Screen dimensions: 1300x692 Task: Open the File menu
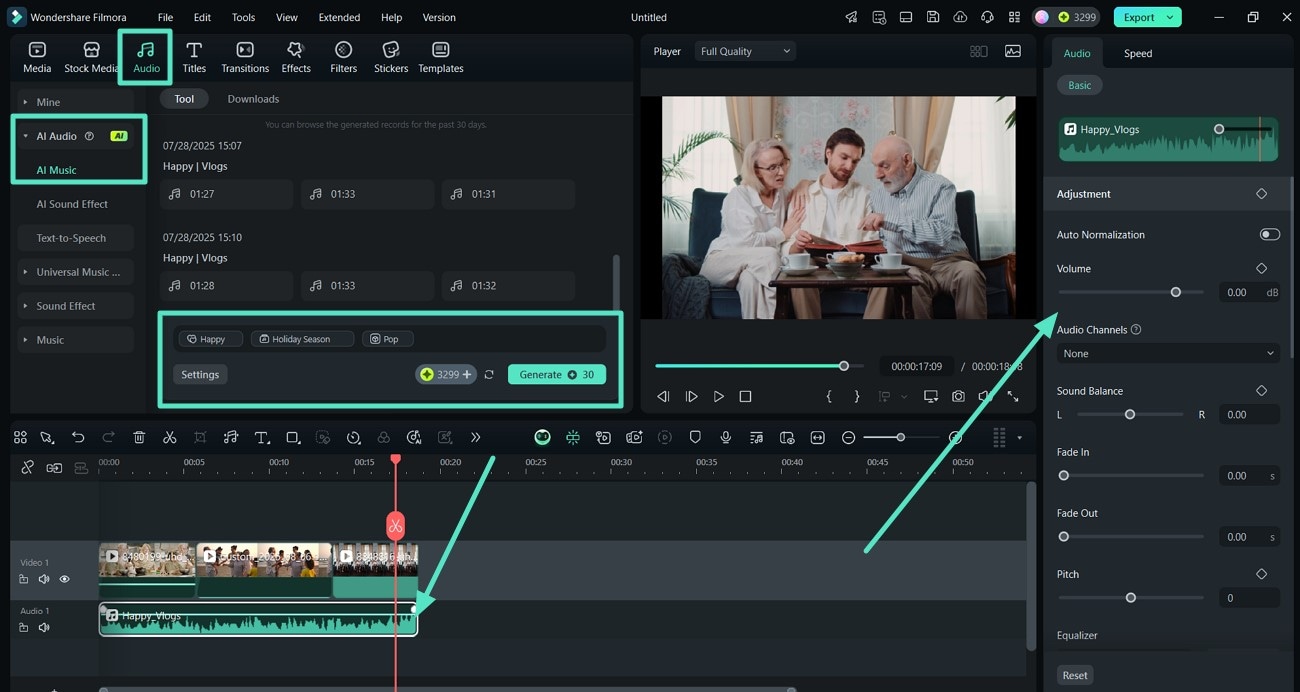click(165, 17)
